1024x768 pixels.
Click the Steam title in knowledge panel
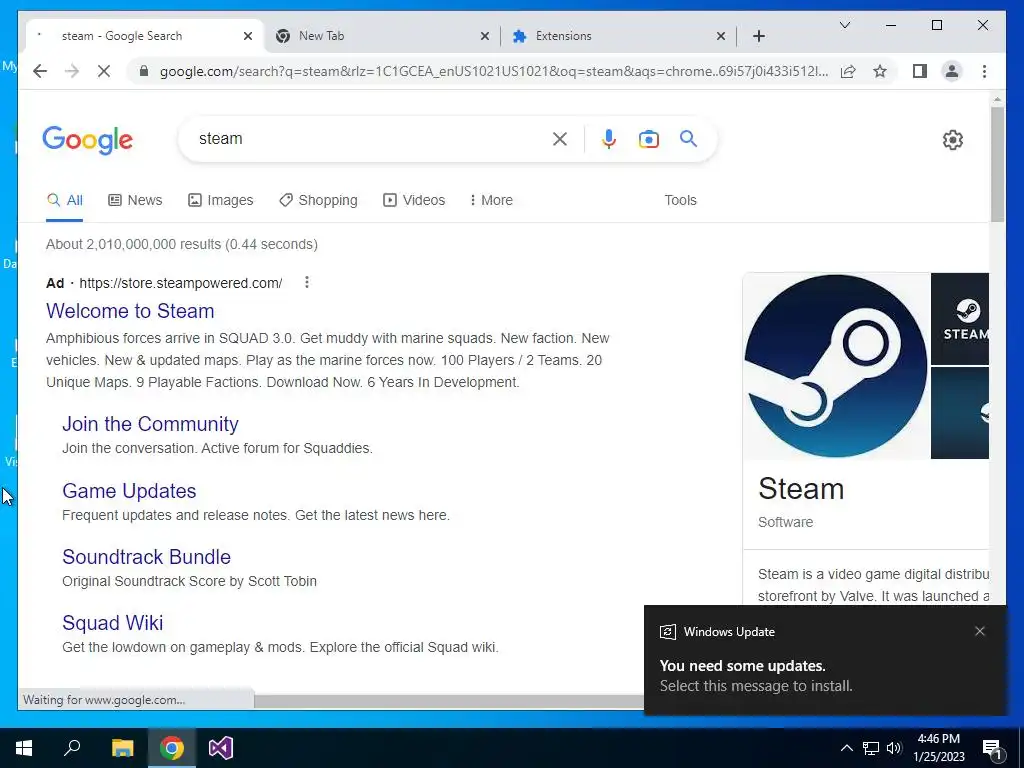point(801,488)
